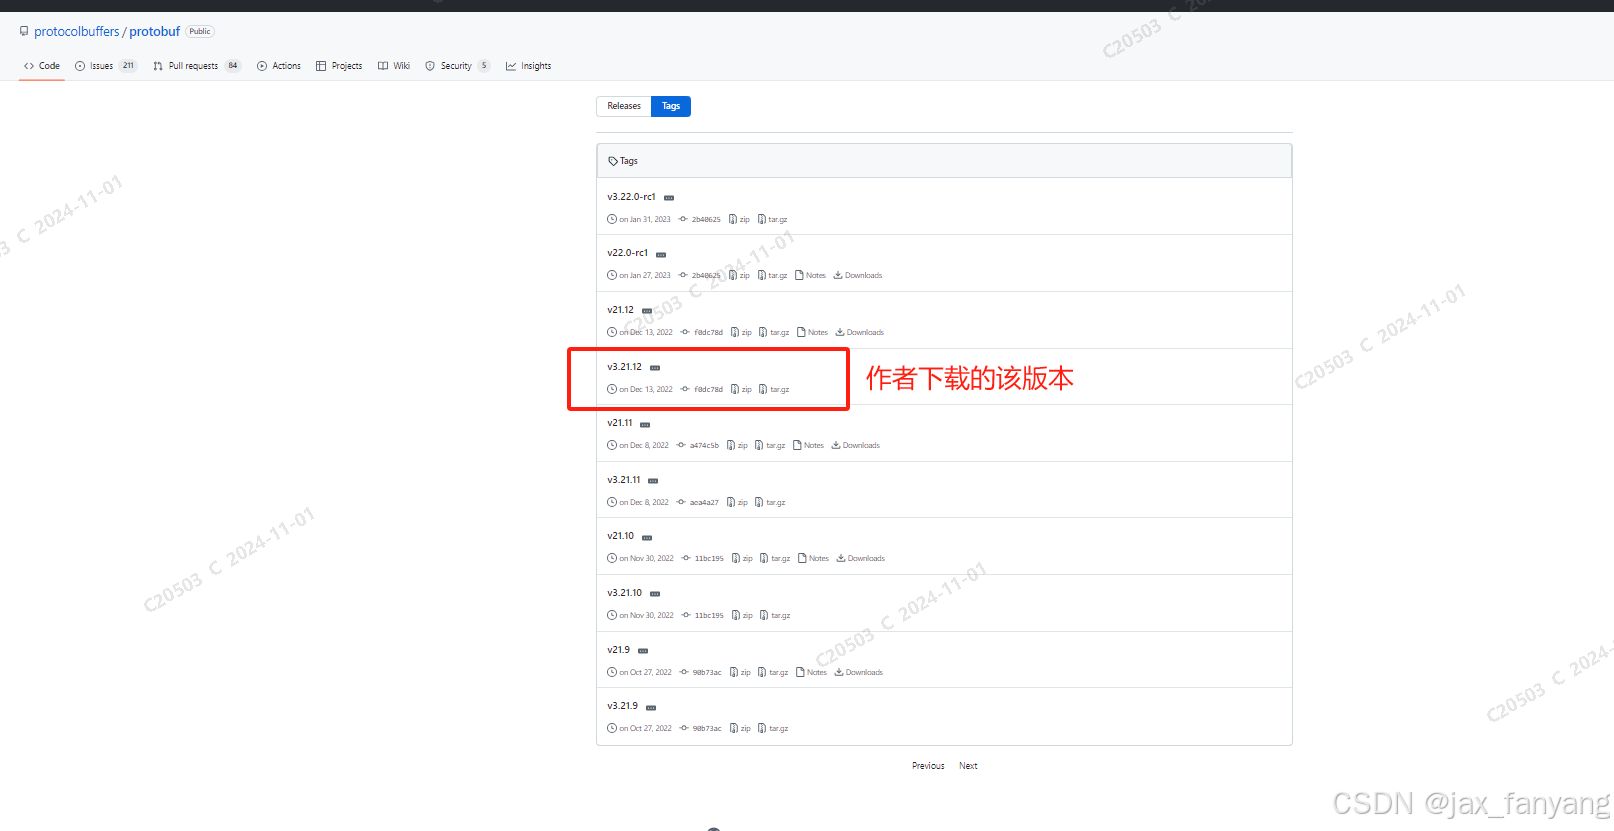Download tar.gz for v3.21.11
Viewport: 1614px width, 831px height.
(771, 502)
